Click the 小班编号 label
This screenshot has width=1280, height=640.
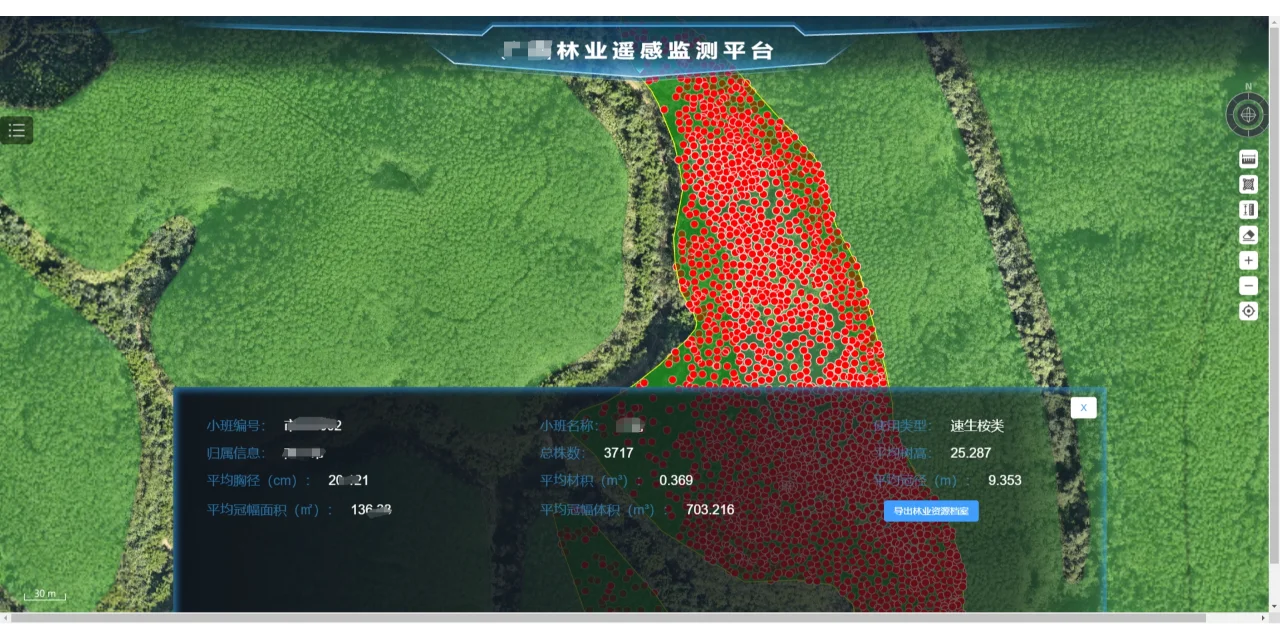pyautogui.click(x=236, y=425)
